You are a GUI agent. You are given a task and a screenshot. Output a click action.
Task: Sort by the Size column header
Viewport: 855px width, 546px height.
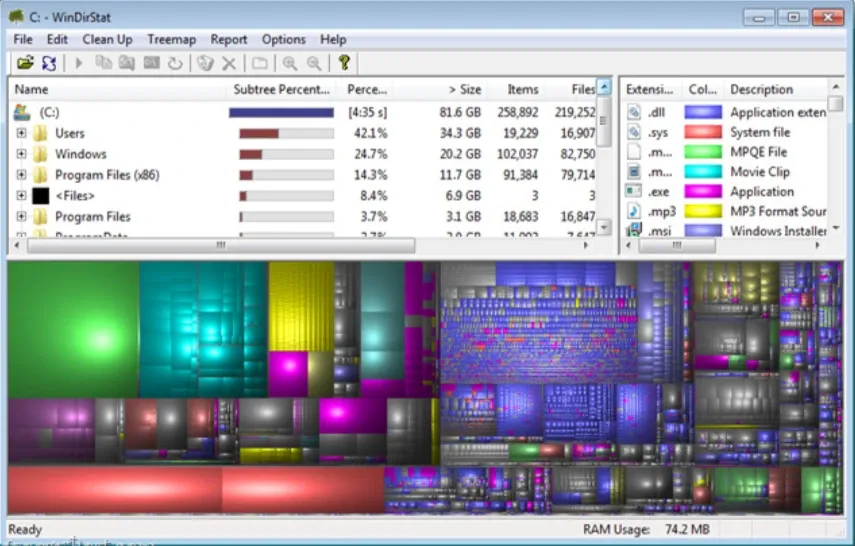click(x=464, y=89)
